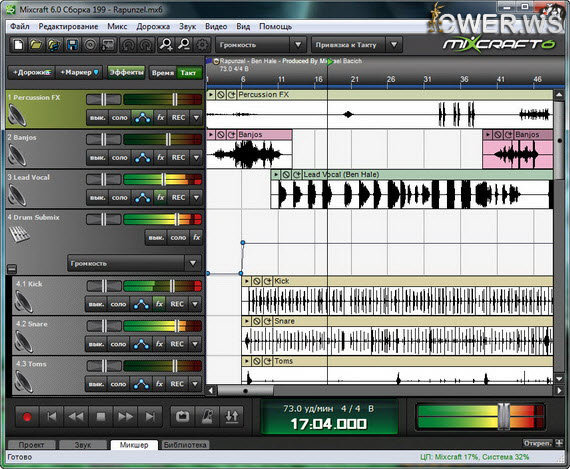Click the +Дорожка button
This screenshot has height=469, width=570.
[x=32, y=72]
